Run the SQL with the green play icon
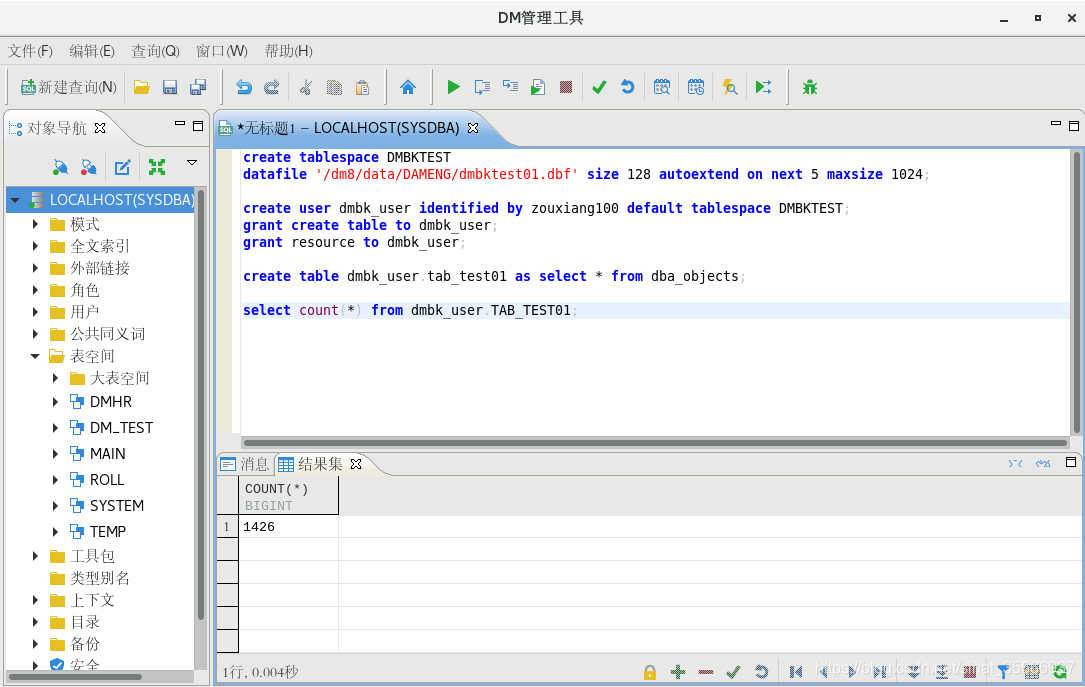Image resolution: width=1085 pixels, height=687 pixels. pyautogui.click(x=453, y=87)
